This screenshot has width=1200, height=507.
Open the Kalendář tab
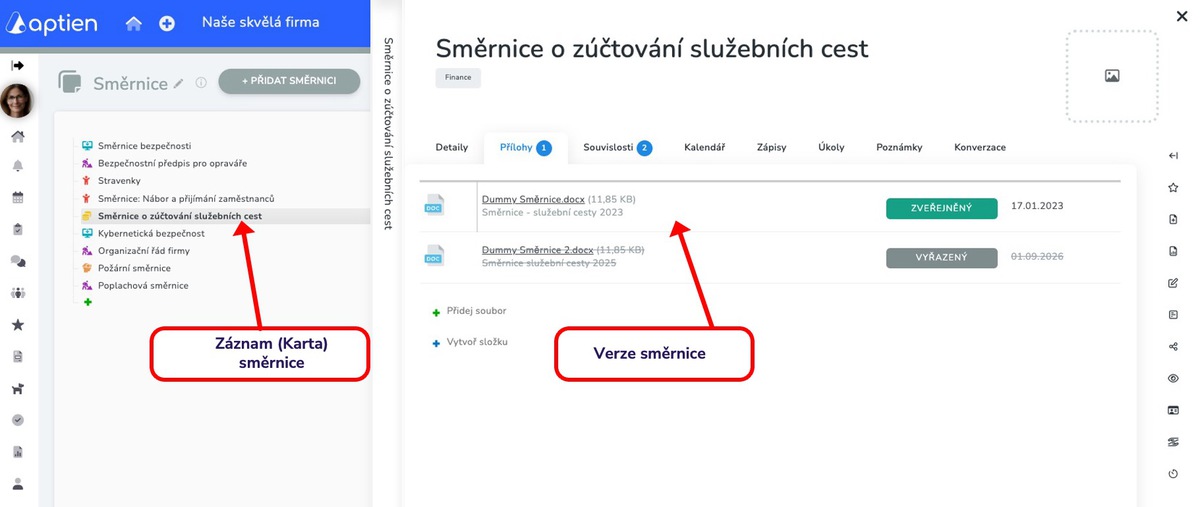[704, 147]
